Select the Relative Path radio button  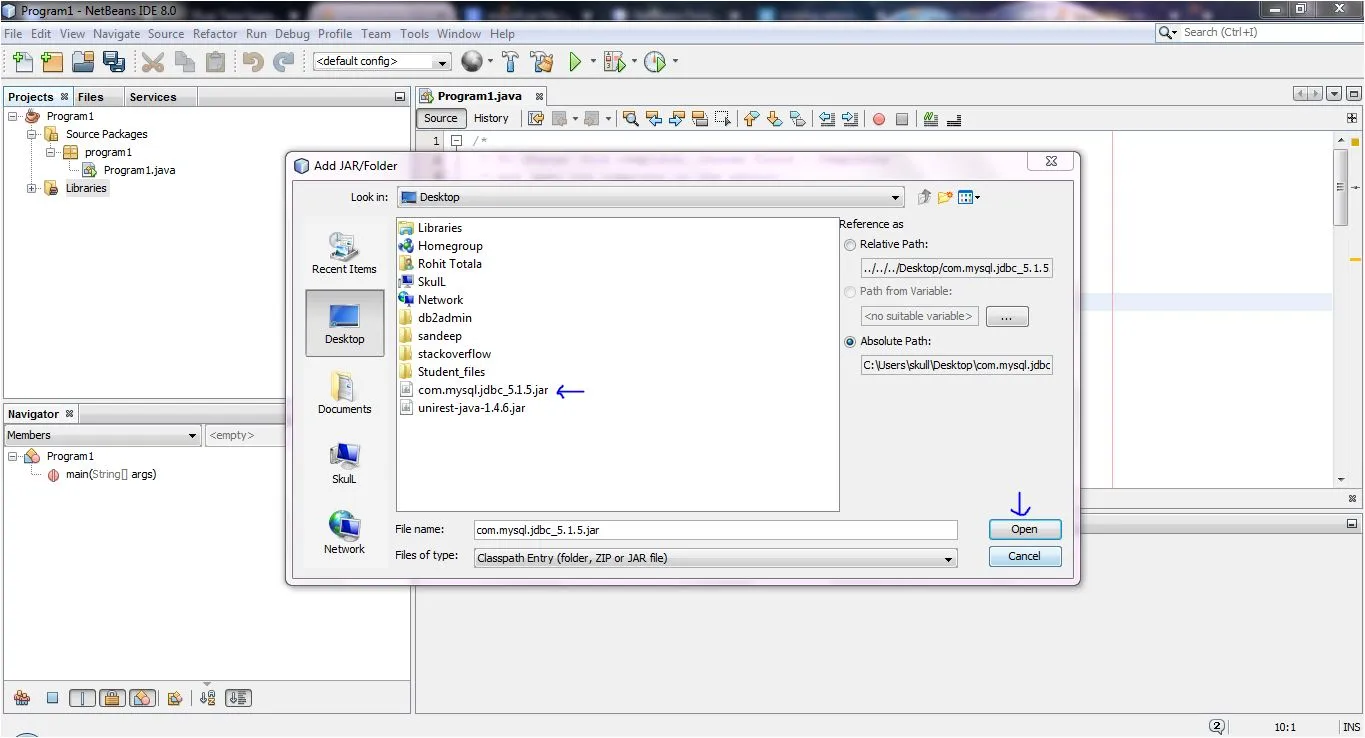click(850, 245)
